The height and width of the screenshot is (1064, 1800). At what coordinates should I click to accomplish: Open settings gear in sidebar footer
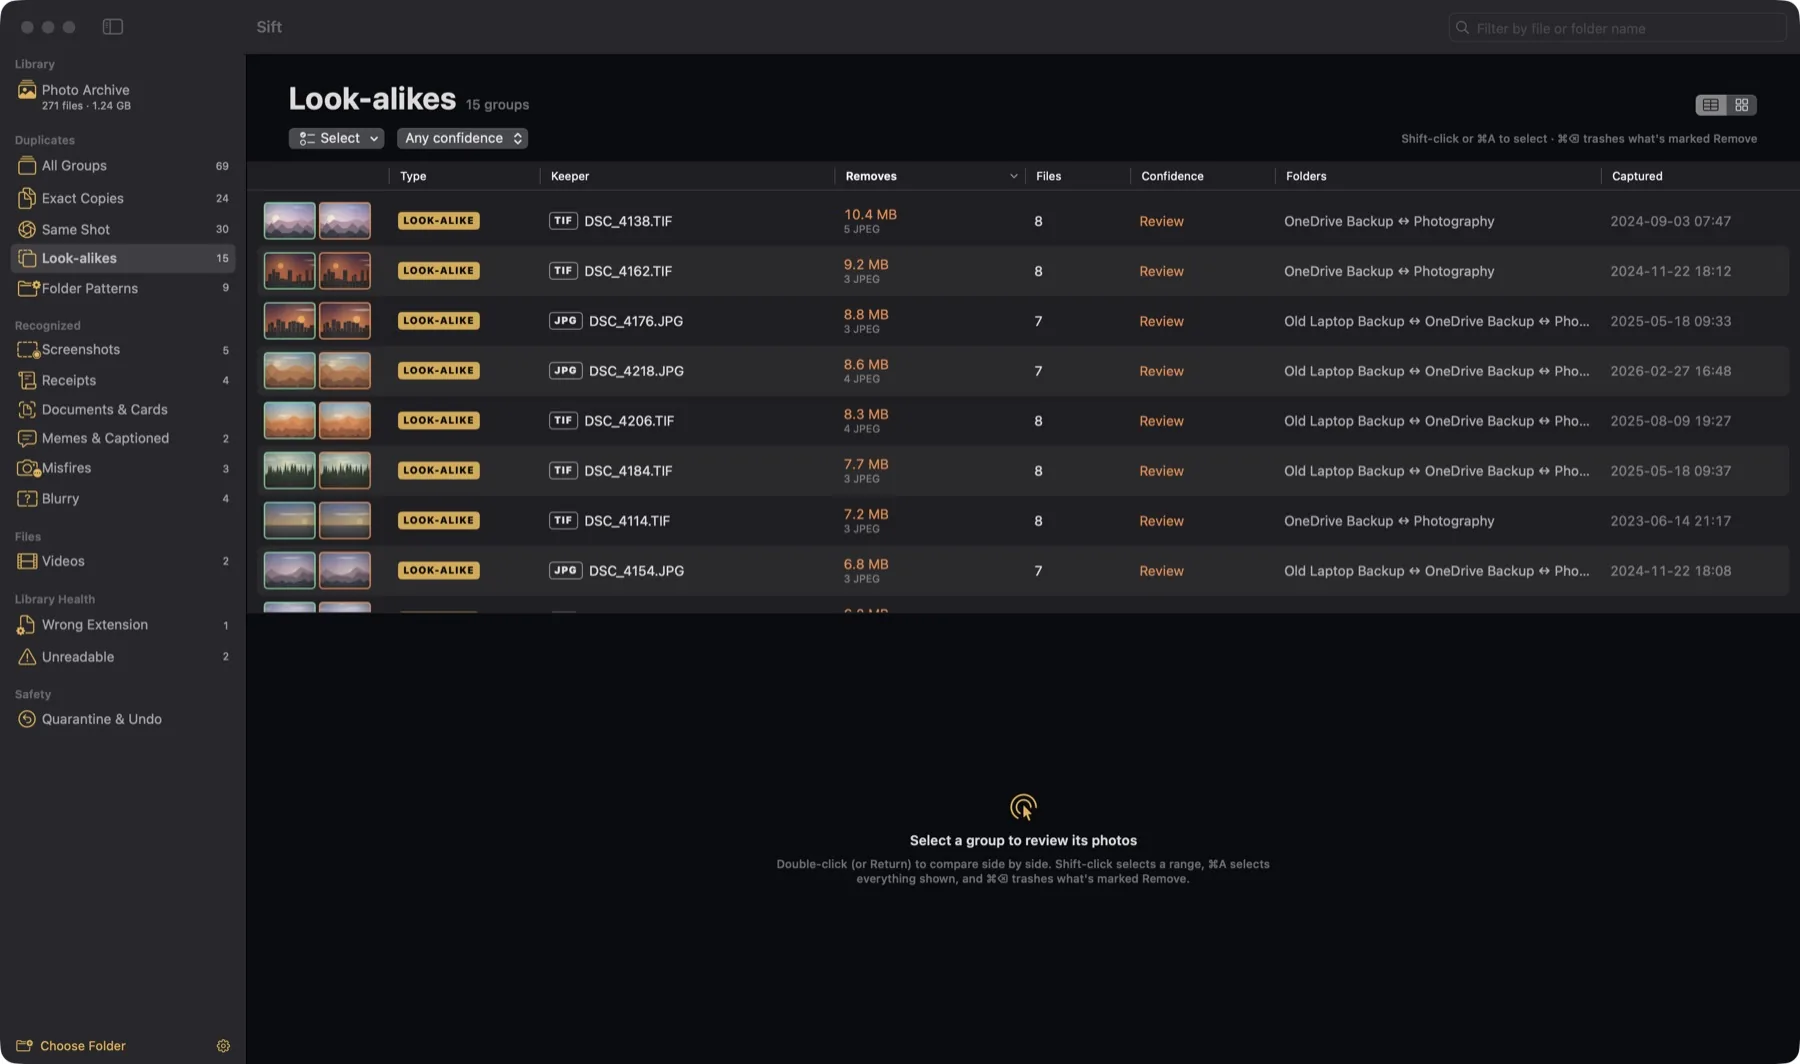[x=223, y=1046]
